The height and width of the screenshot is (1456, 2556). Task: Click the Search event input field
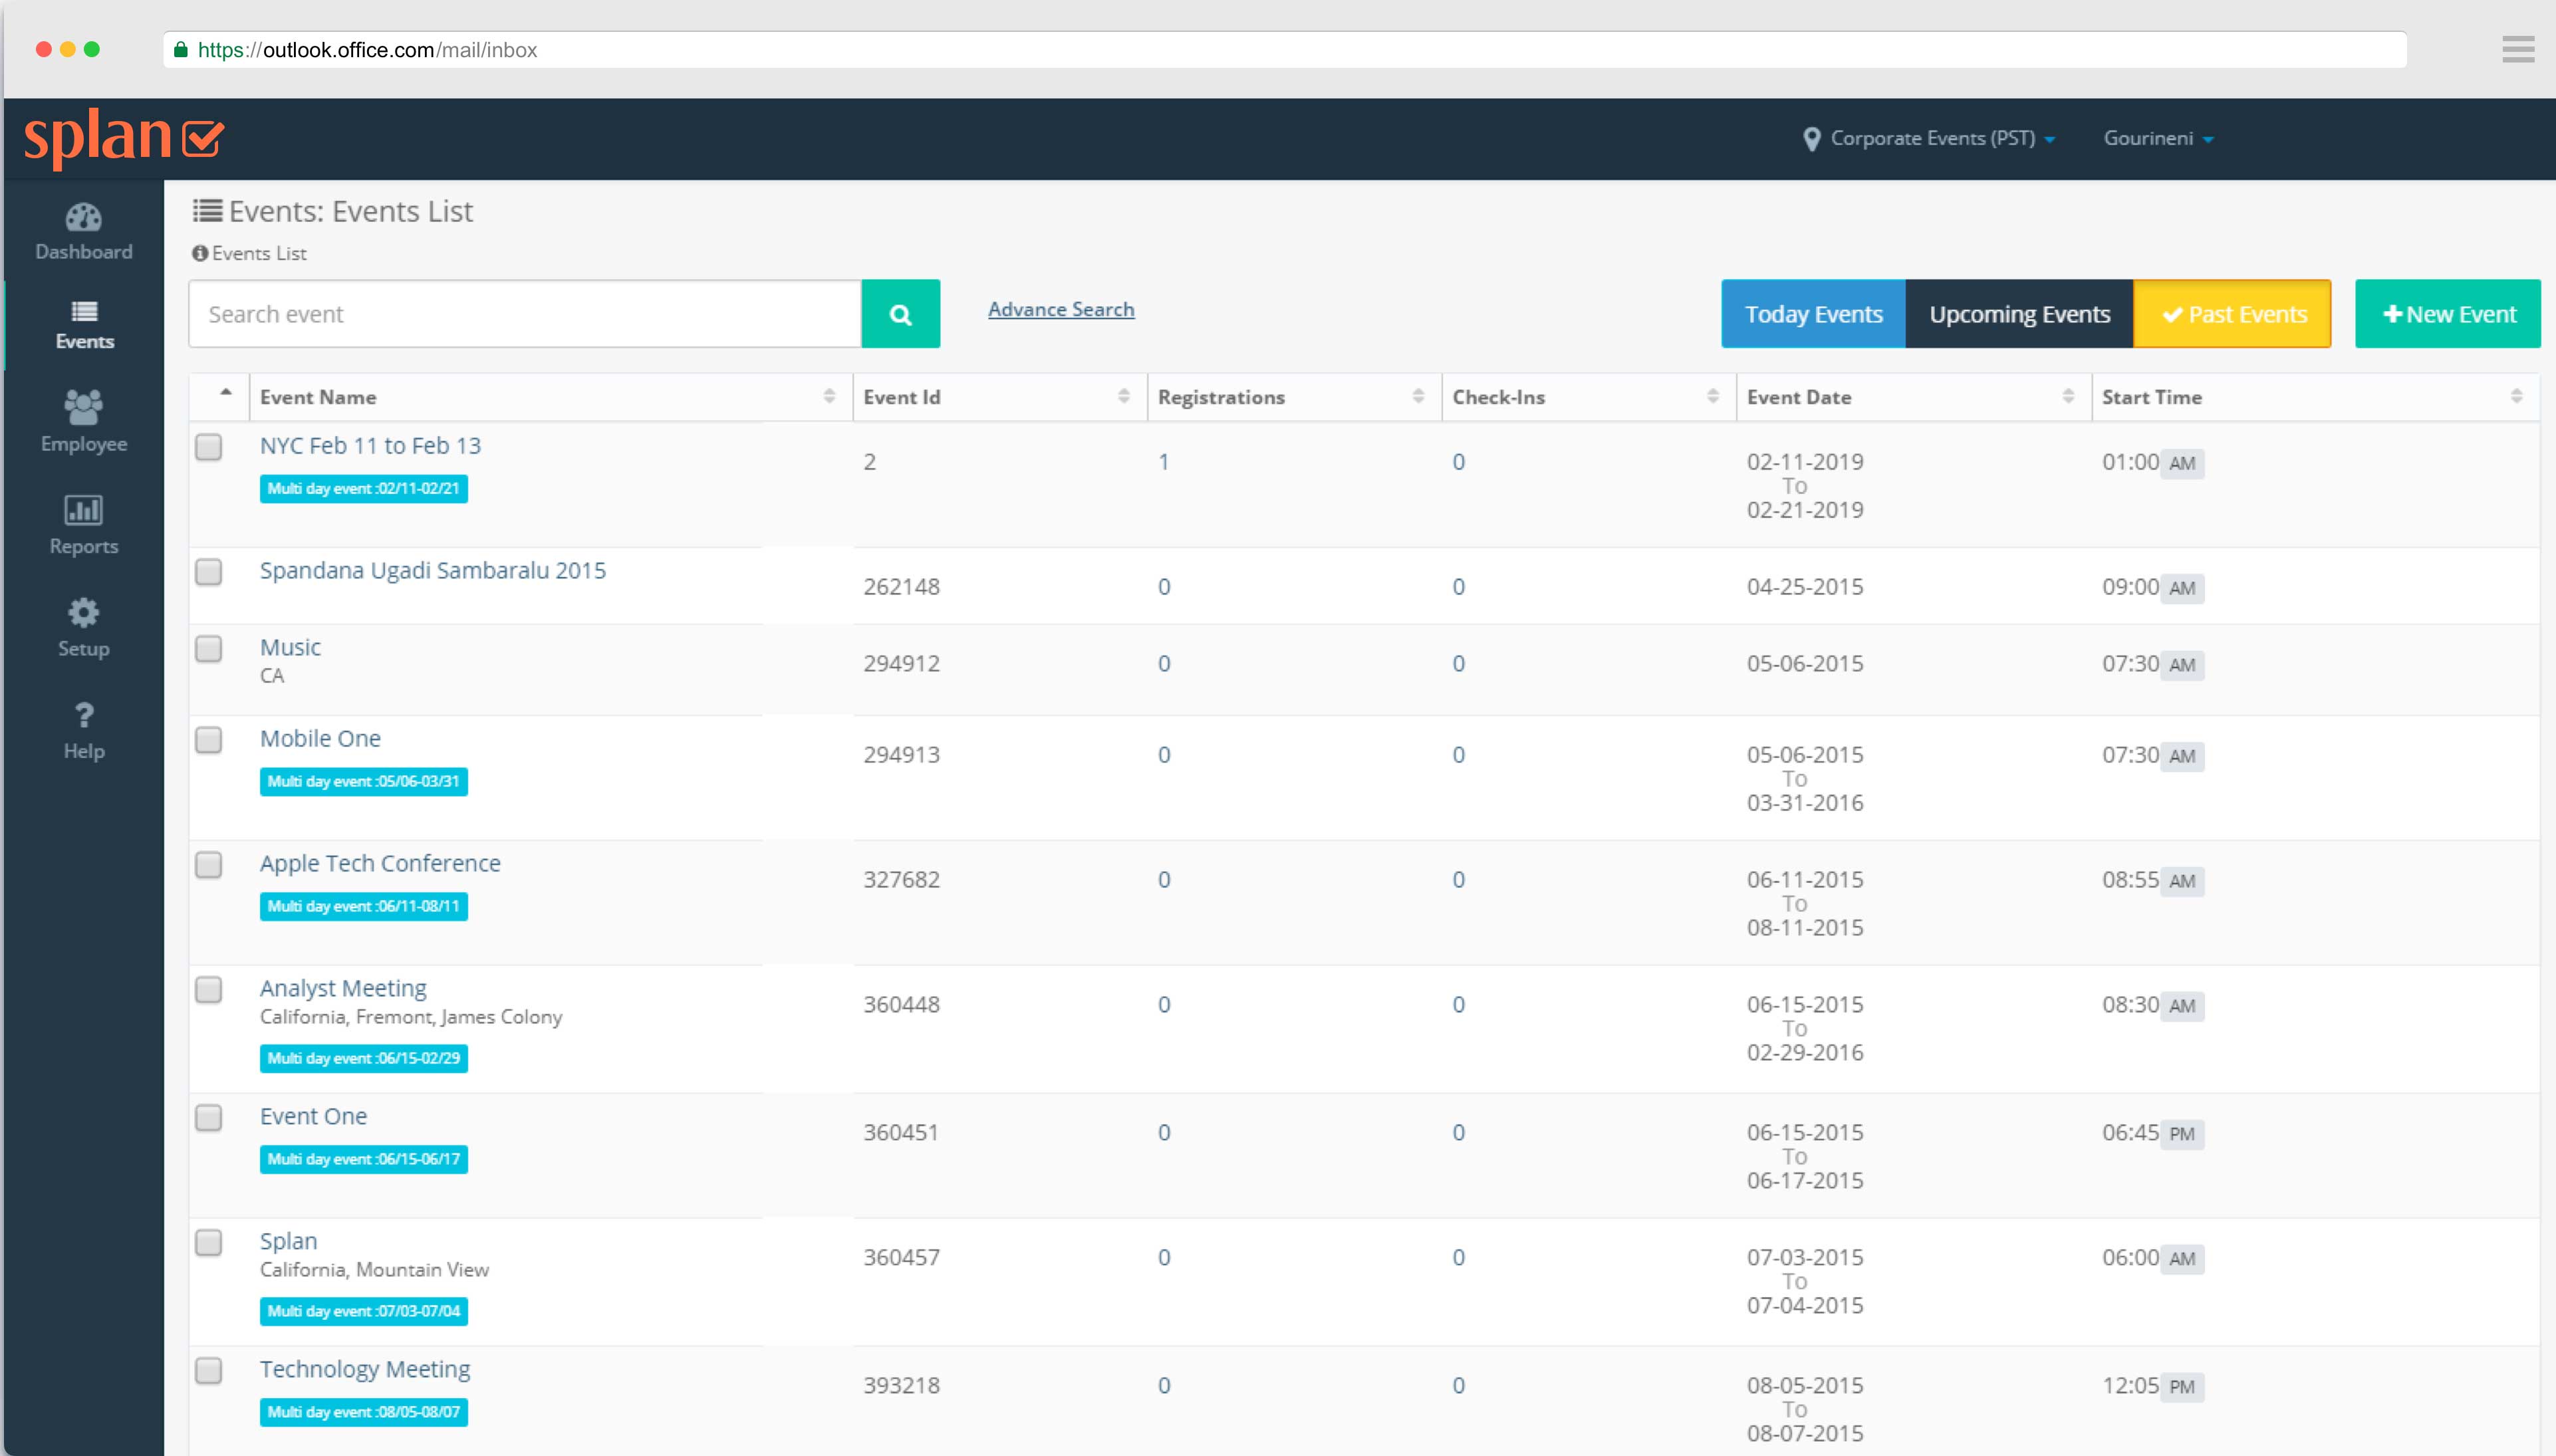pyautogui.click(x=524, y=314)
